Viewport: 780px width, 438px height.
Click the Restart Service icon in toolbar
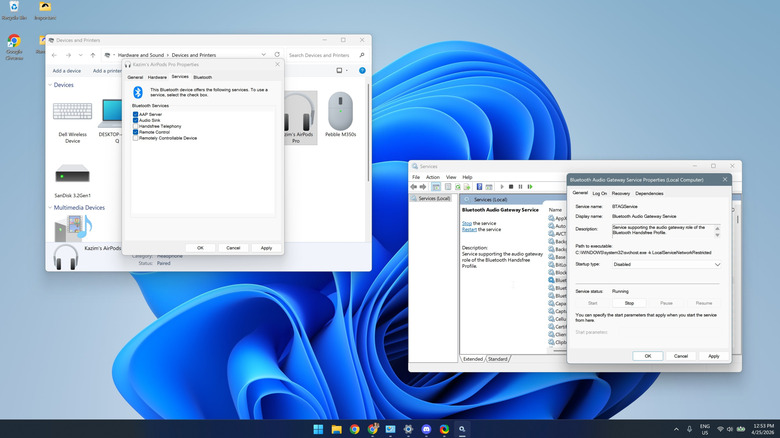pos(530,187)
